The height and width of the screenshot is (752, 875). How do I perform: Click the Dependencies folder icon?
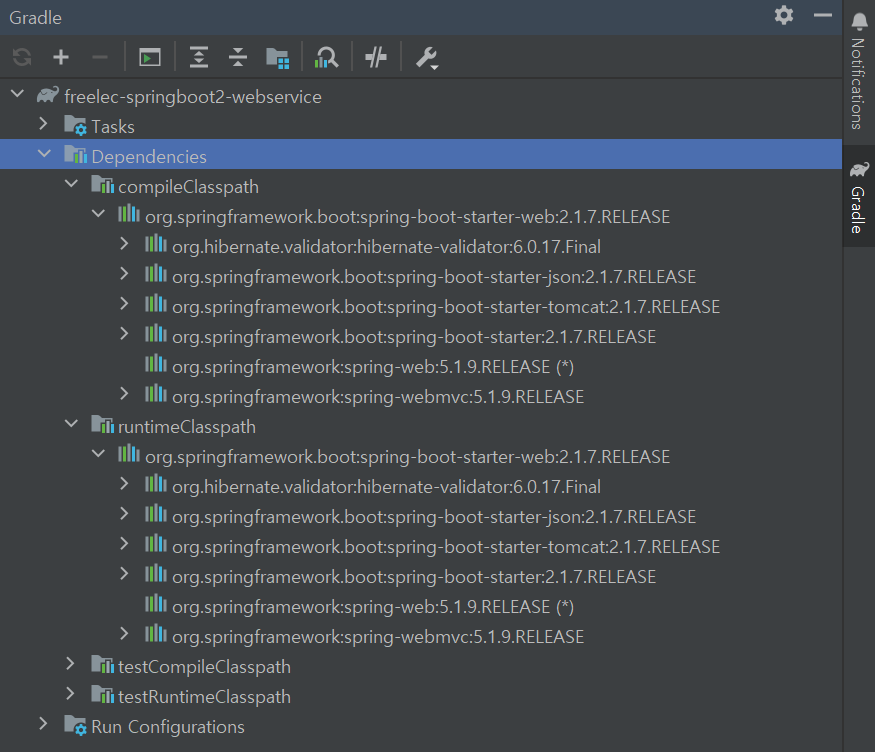click(75, 155)
